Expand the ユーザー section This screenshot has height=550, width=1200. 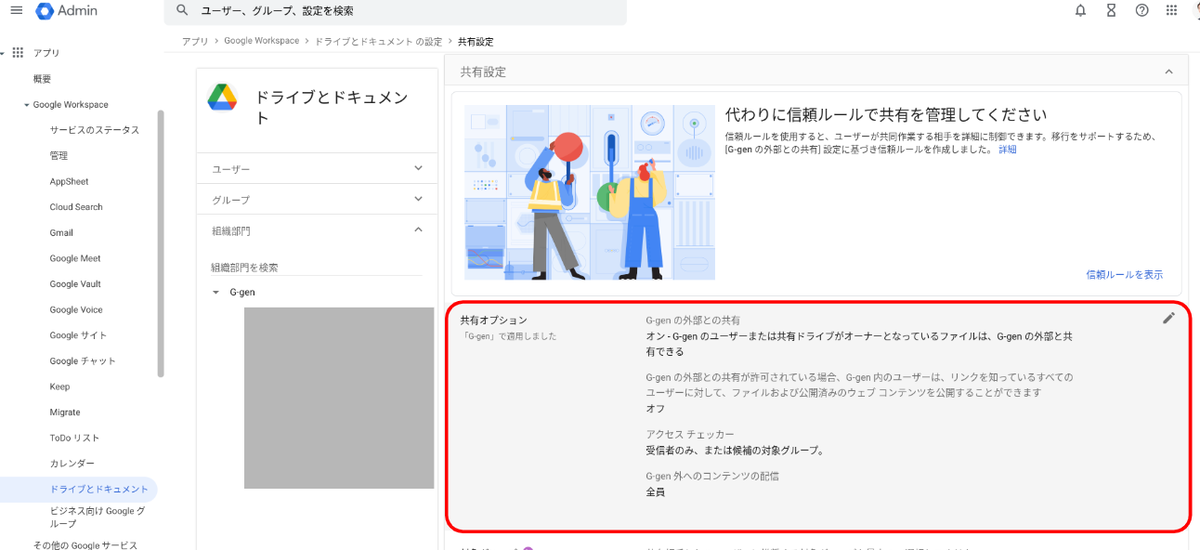pyautogui.click(x=316, y=169)
